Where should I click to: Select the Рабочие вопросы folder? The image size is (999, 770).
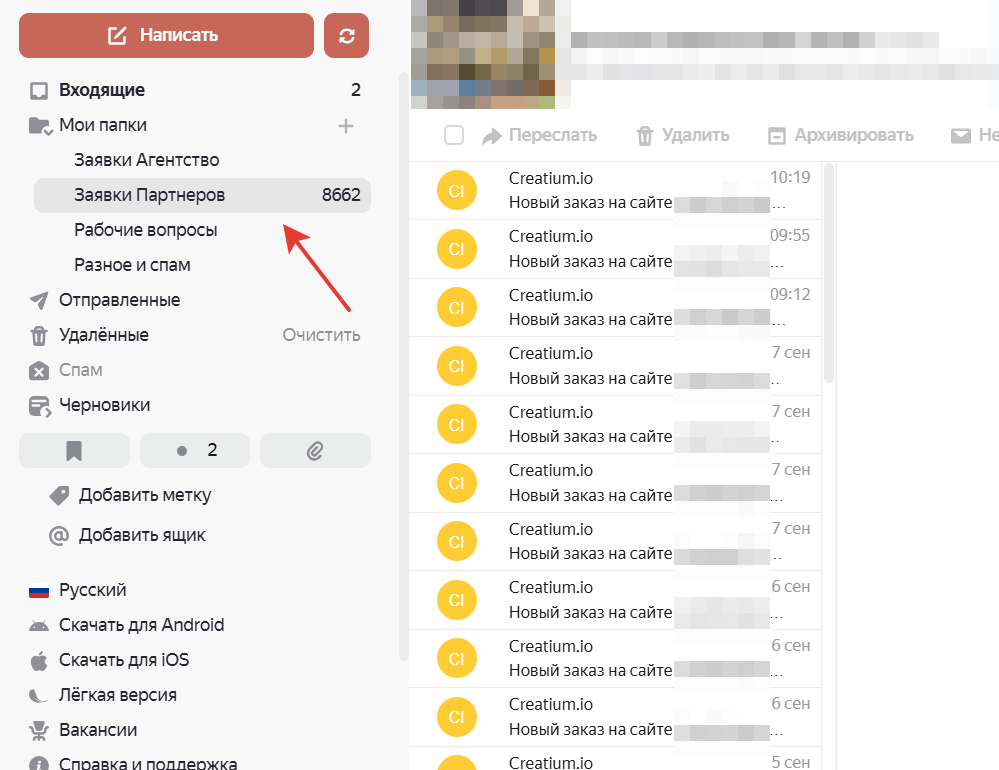point(145,230)
